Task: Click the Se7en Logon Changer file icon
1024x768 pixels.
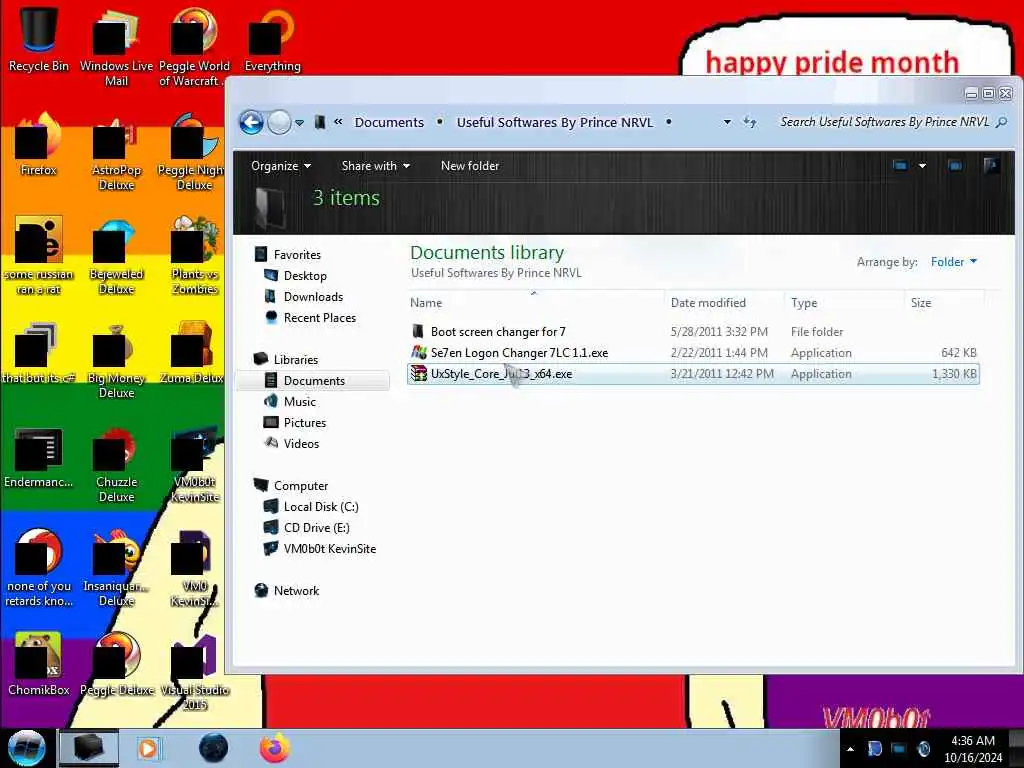Action: tap(419, 353)
